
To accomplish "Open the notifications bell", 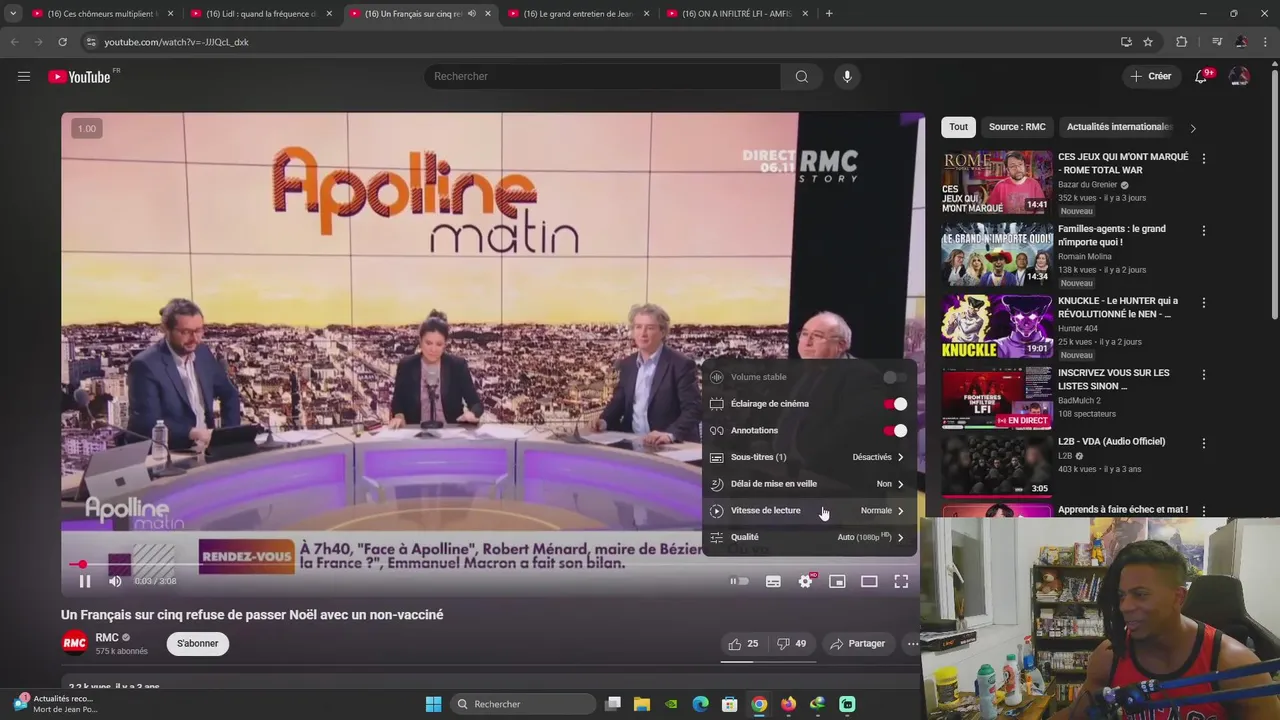I will point(1202,76).
